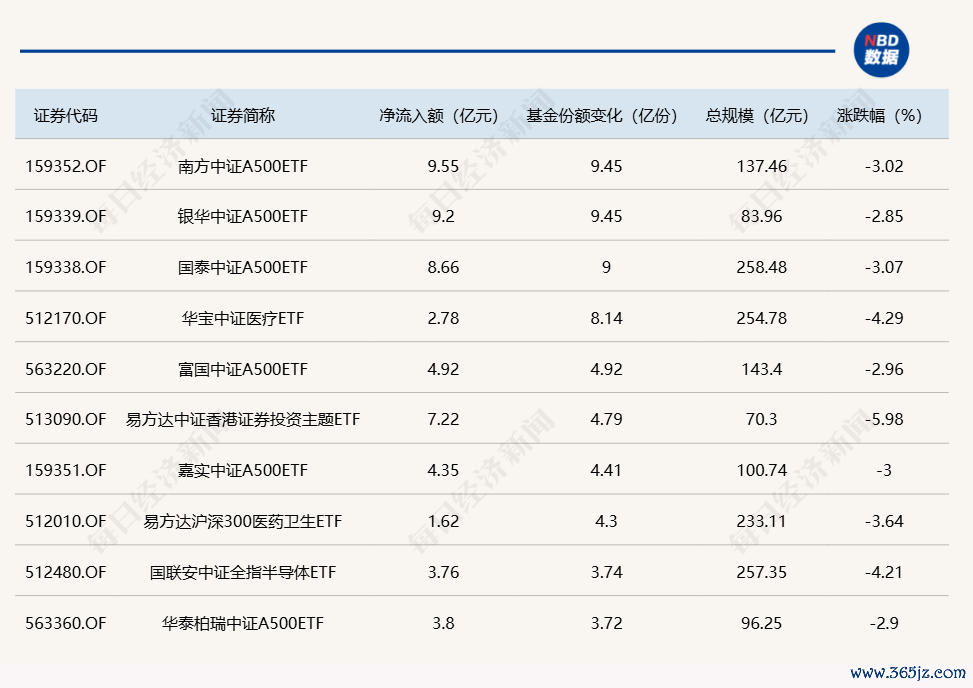The width and height of the screenshot is (973, 688).
Task: Click net inflow value 2.78
Action: (443, 318)
